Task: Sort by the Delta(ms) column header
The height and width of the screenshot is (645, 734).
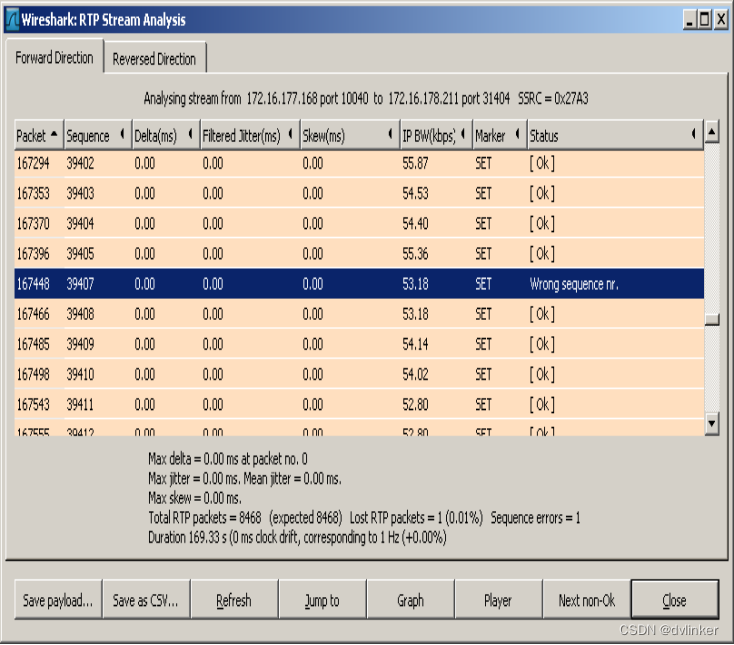Action: 166,136
